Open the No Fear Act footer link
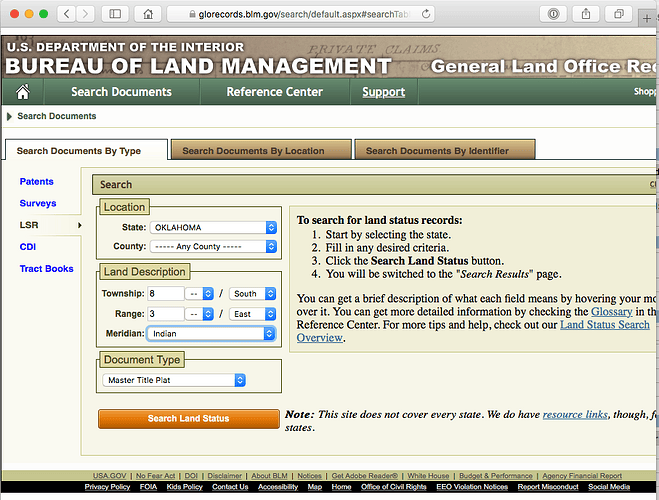Image resolution: width=659 pixels, height=500 pixels. point(156,476)
